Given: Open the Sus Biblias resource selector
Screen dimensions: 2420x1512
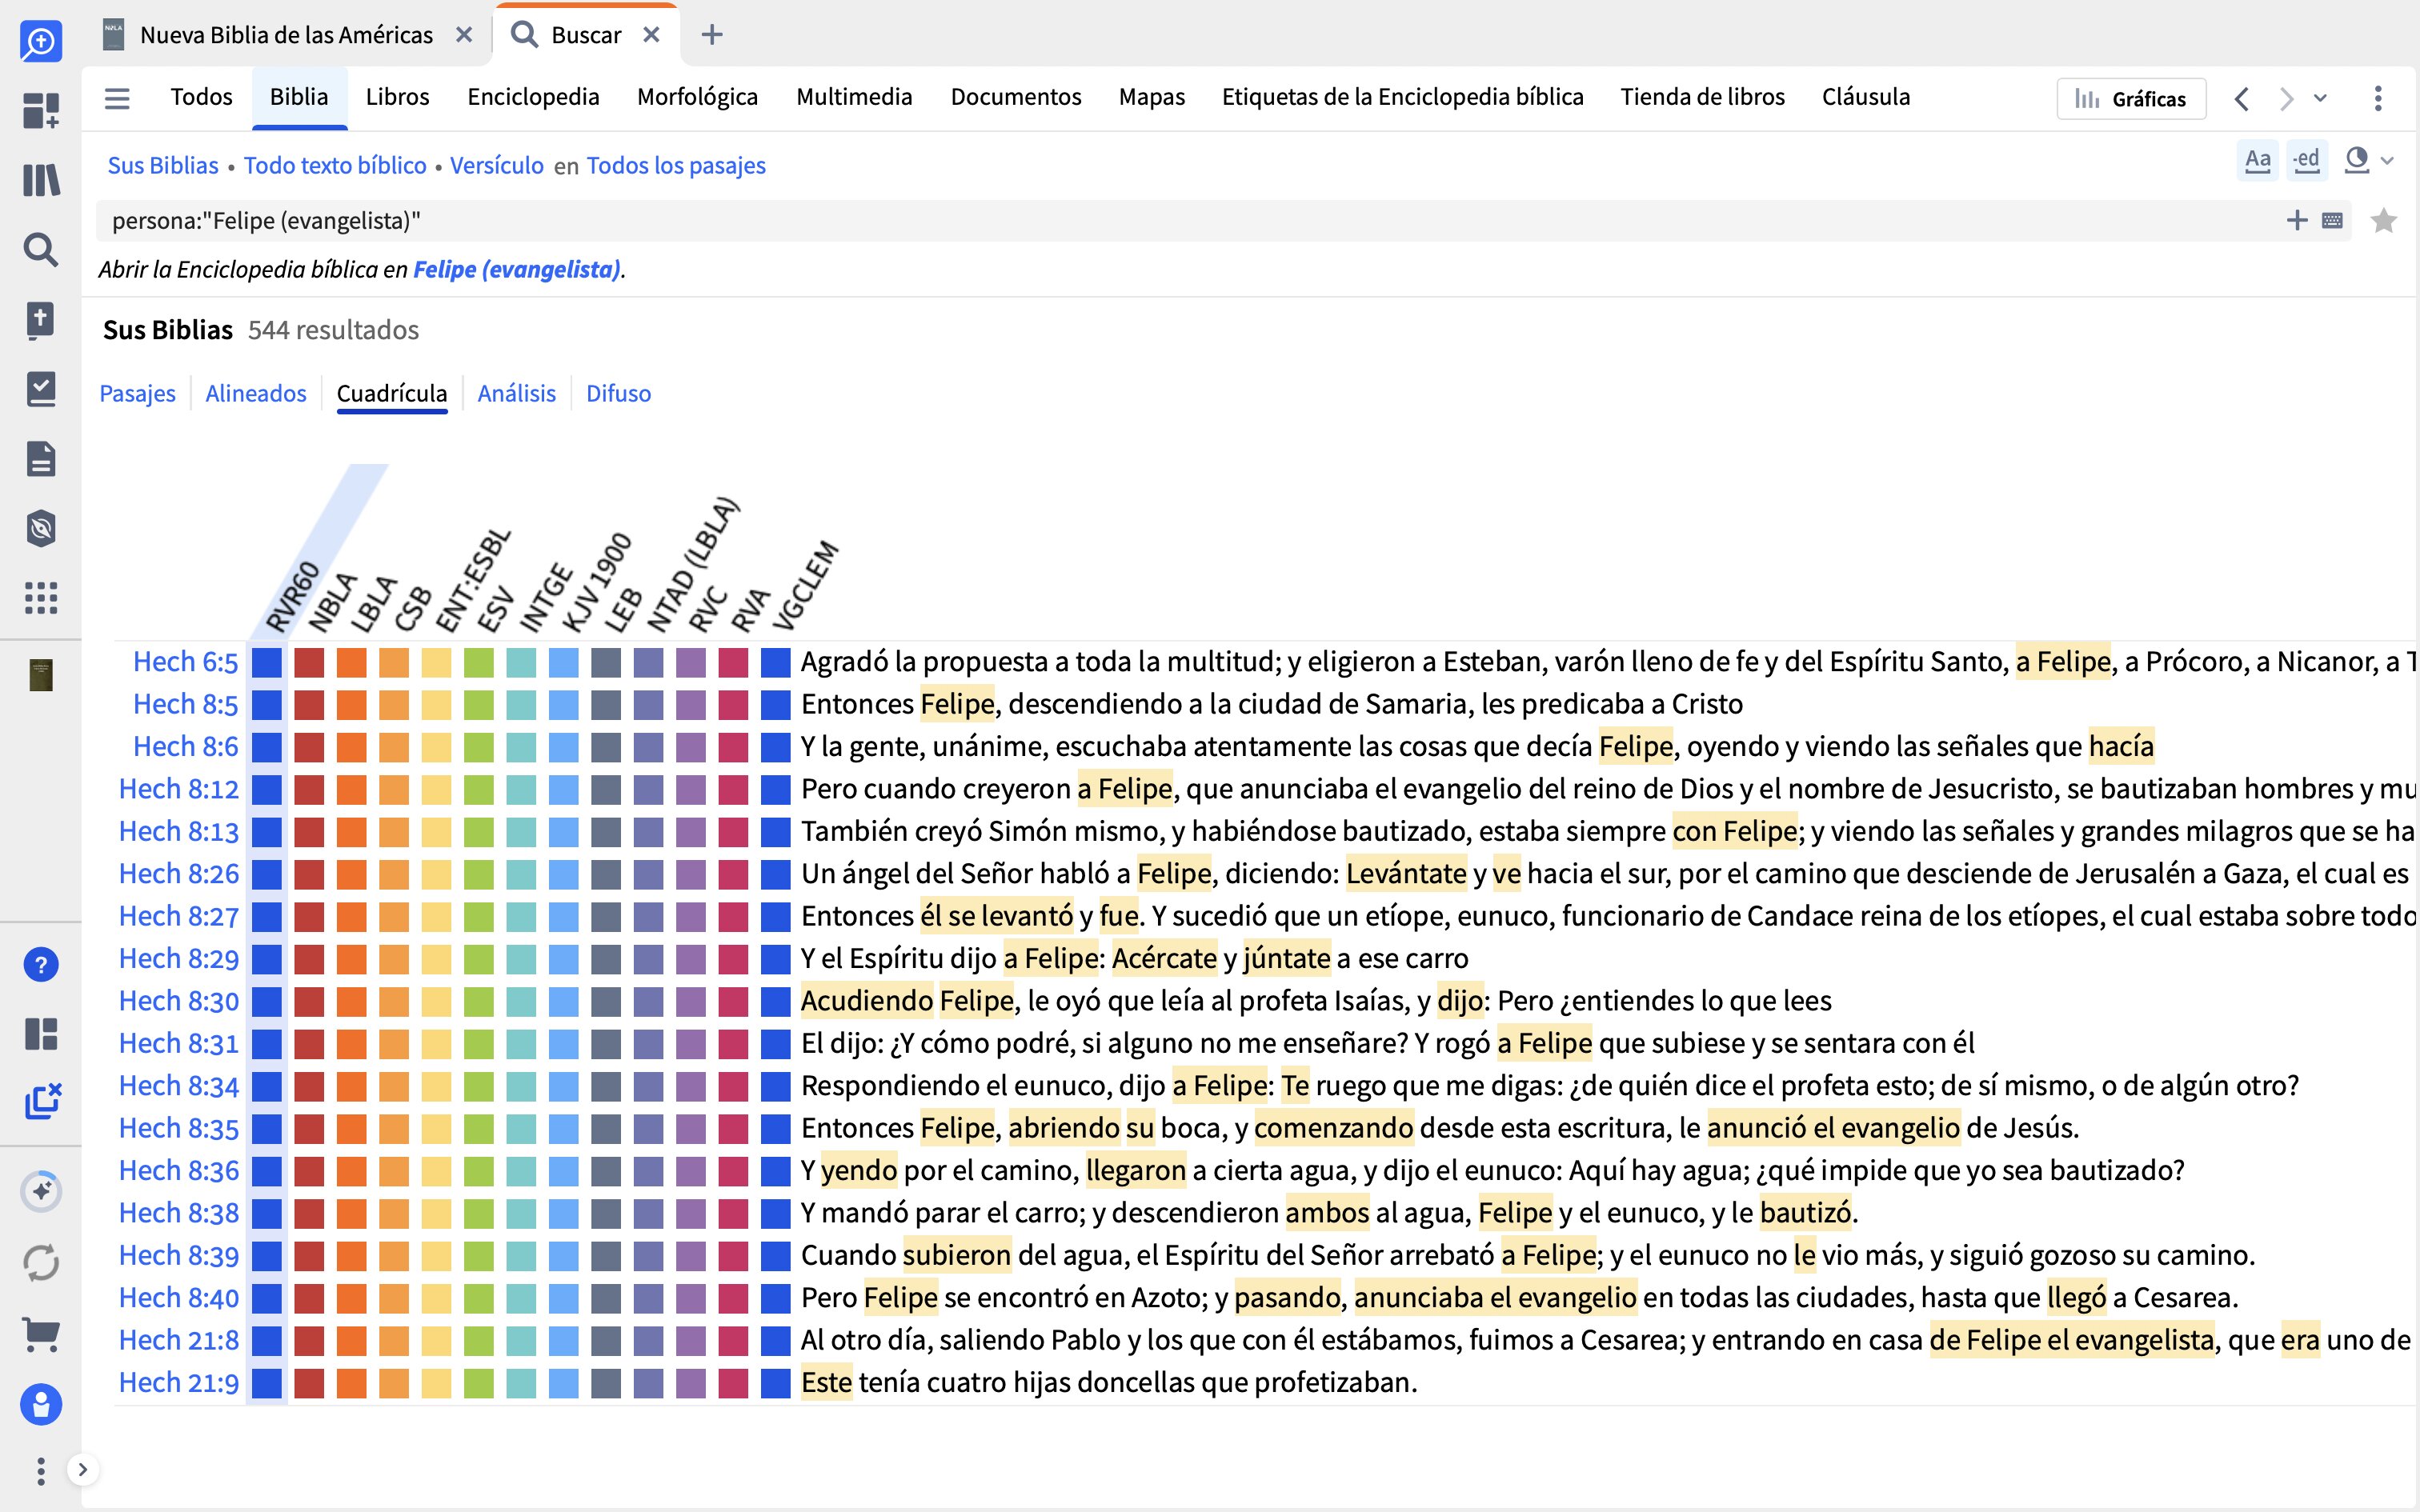Looking at the screenshot, I should (162, 165).
